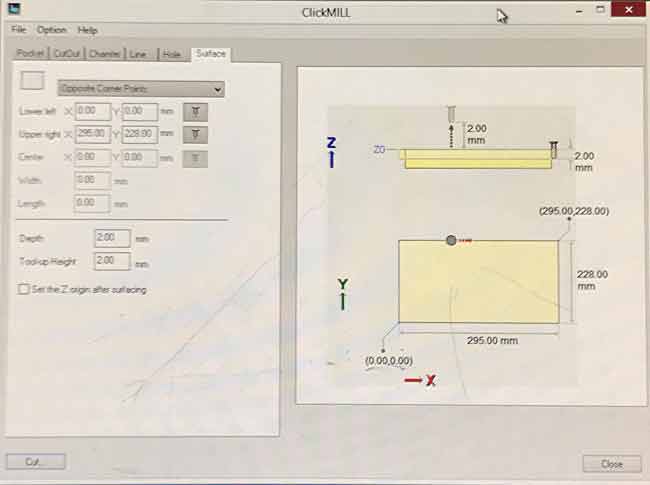Click the end mill icon above the Z0 surface
650x485 pixels.
451,114
